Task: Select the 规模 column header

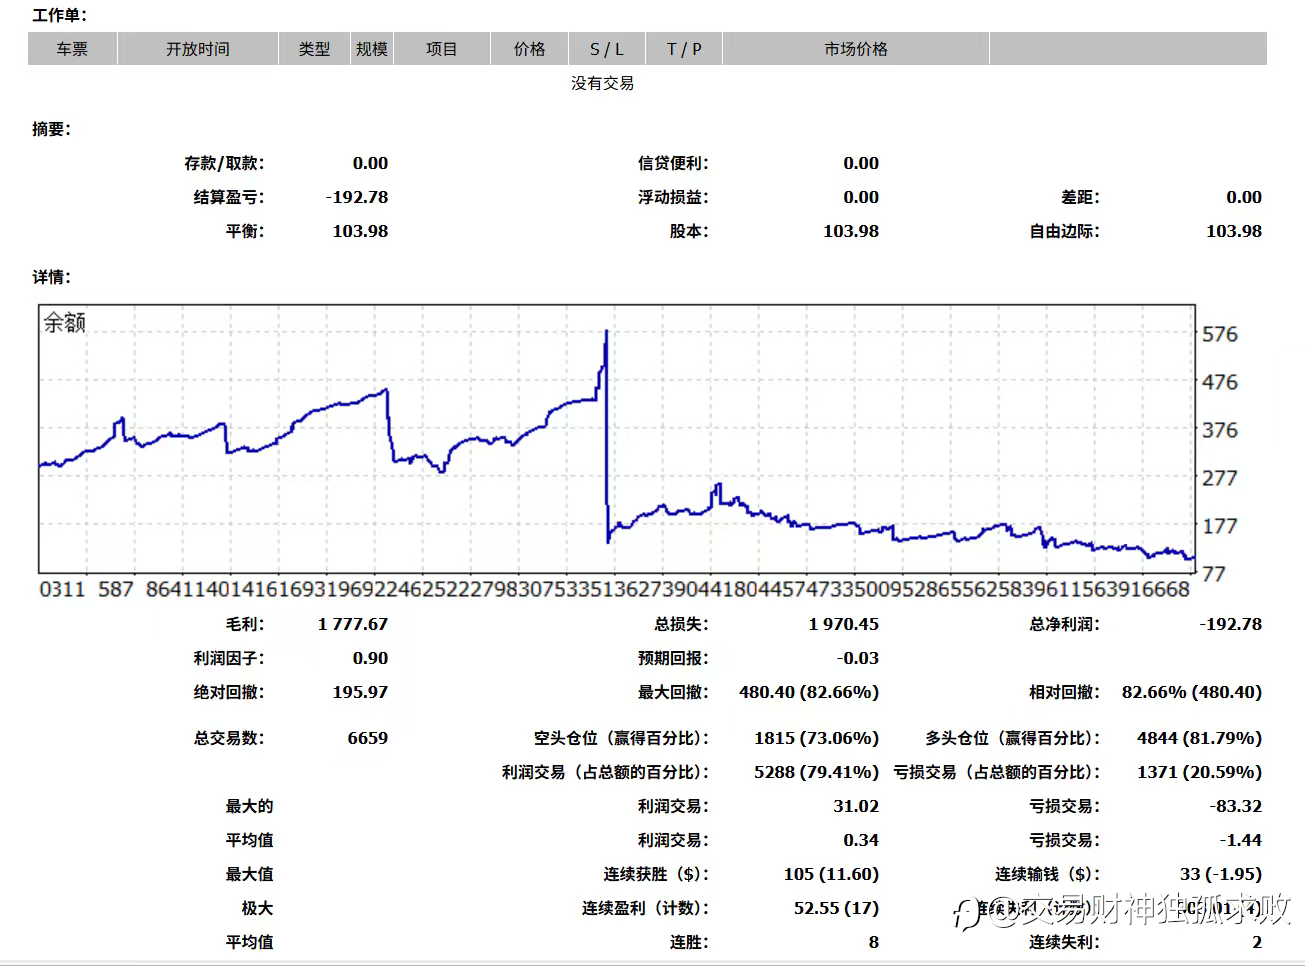Action: point(372,49)
